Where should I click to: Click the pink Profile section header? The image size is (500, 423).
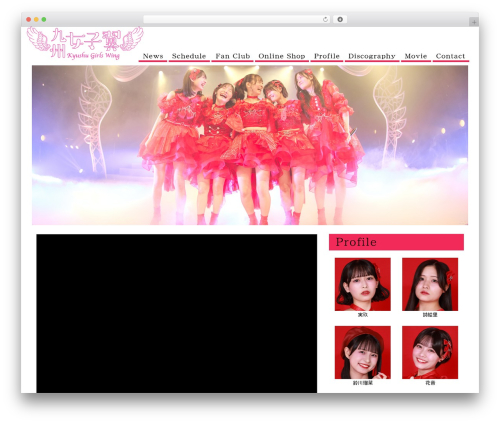click(x=396, y=242)
